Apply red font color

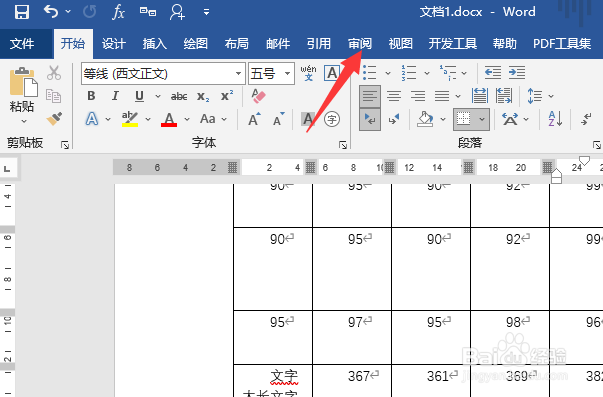pos(169,119)
